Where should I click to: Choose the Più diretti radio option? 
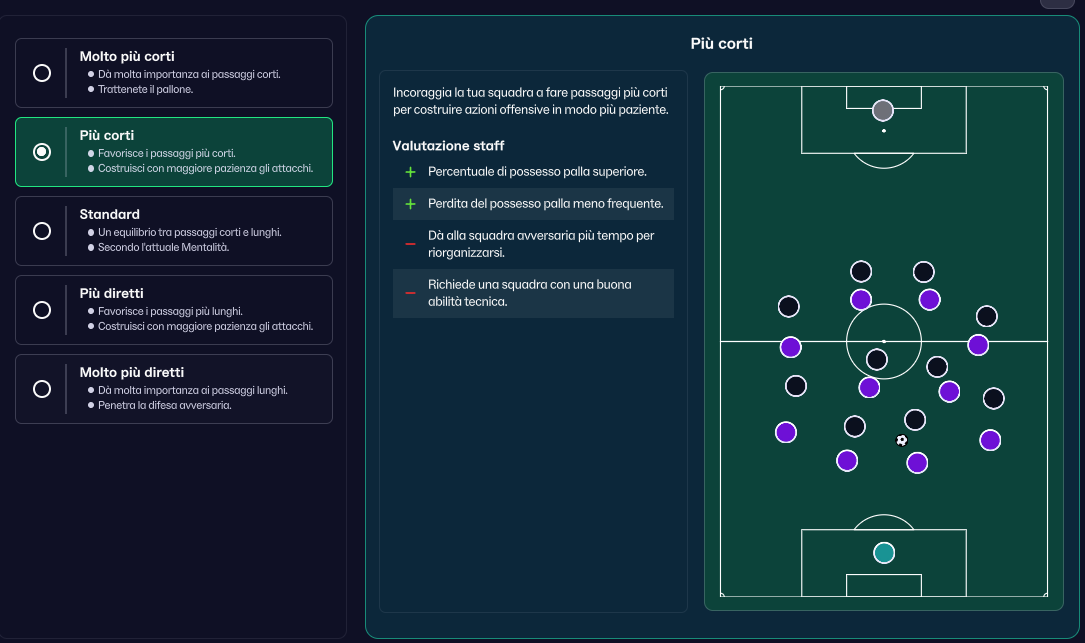point(42,309)
